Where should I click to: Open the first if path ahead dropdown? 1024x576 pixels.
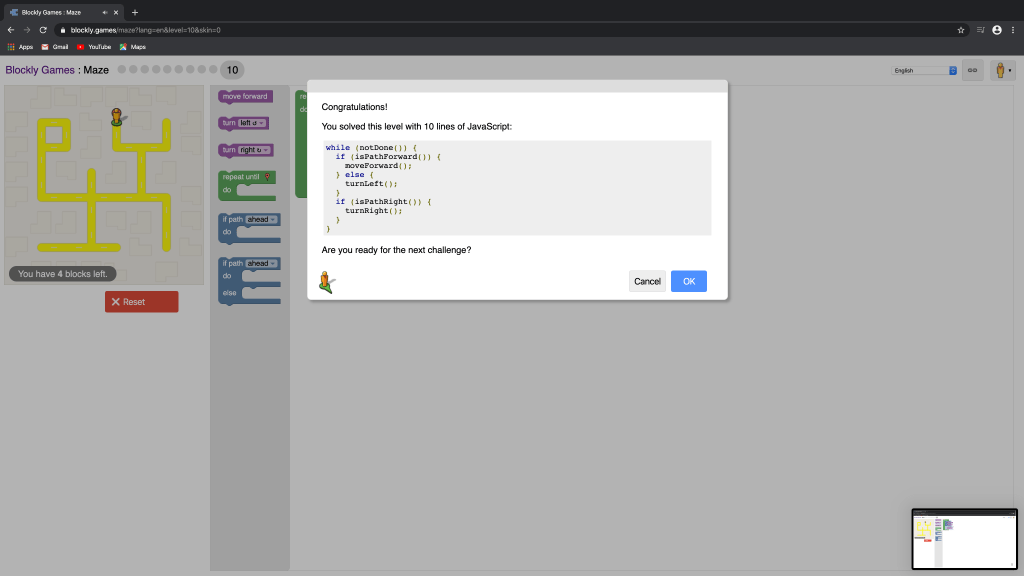(x=262, y=219)
